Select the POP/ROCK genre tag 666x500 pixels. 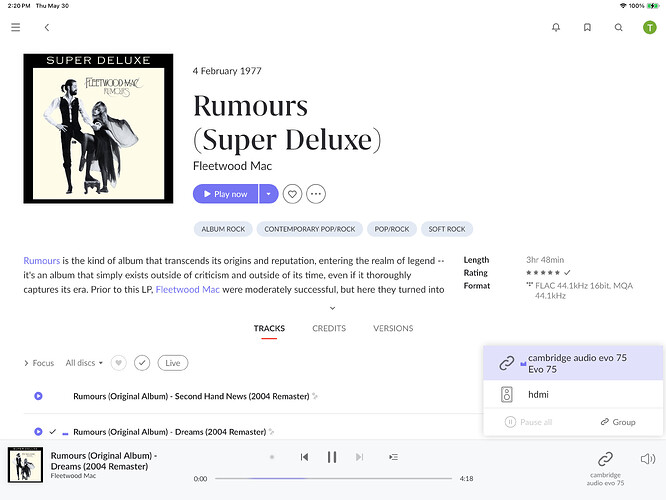point(392,229)
